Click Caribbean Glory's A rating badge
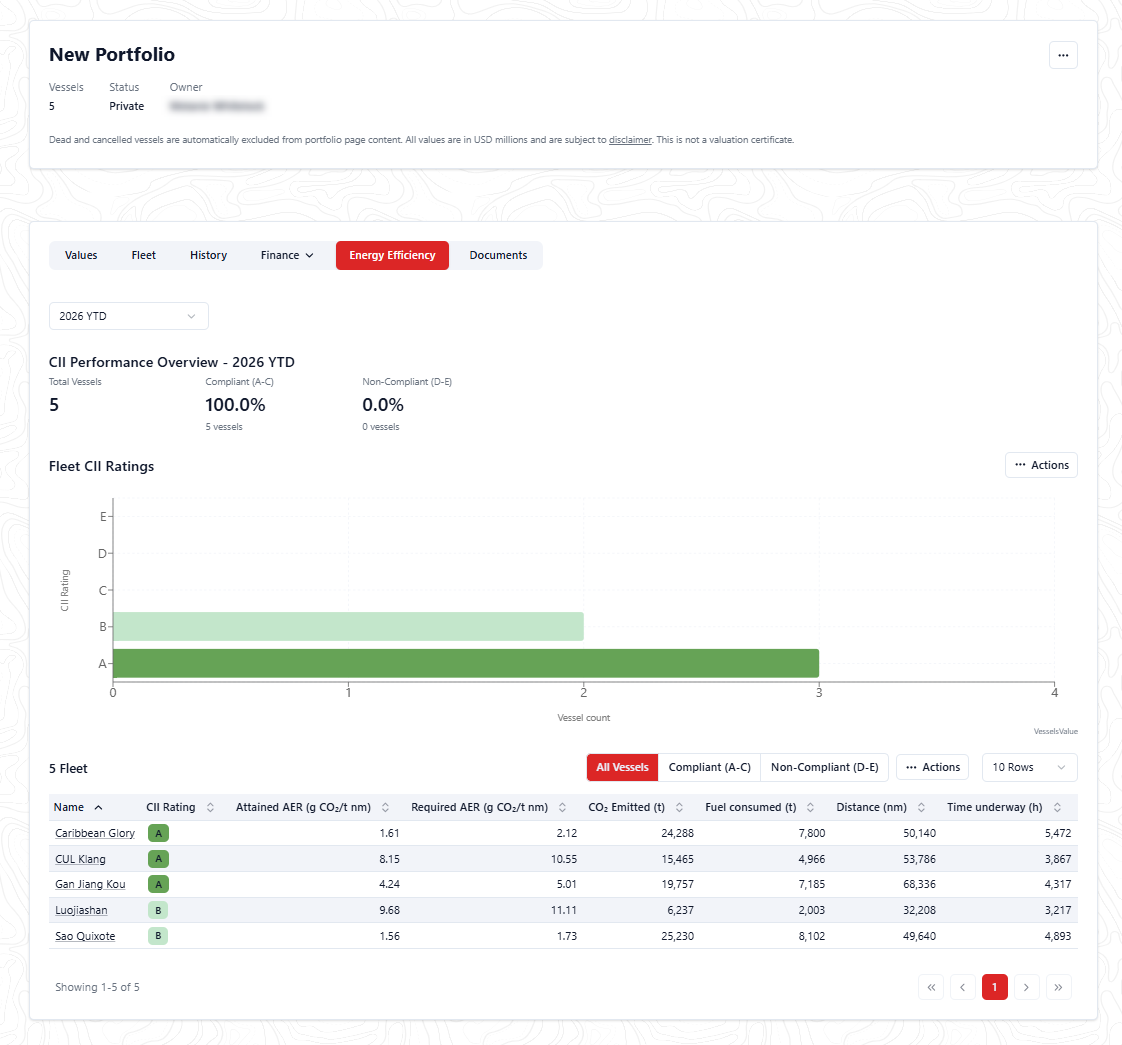 click(158, 833)
